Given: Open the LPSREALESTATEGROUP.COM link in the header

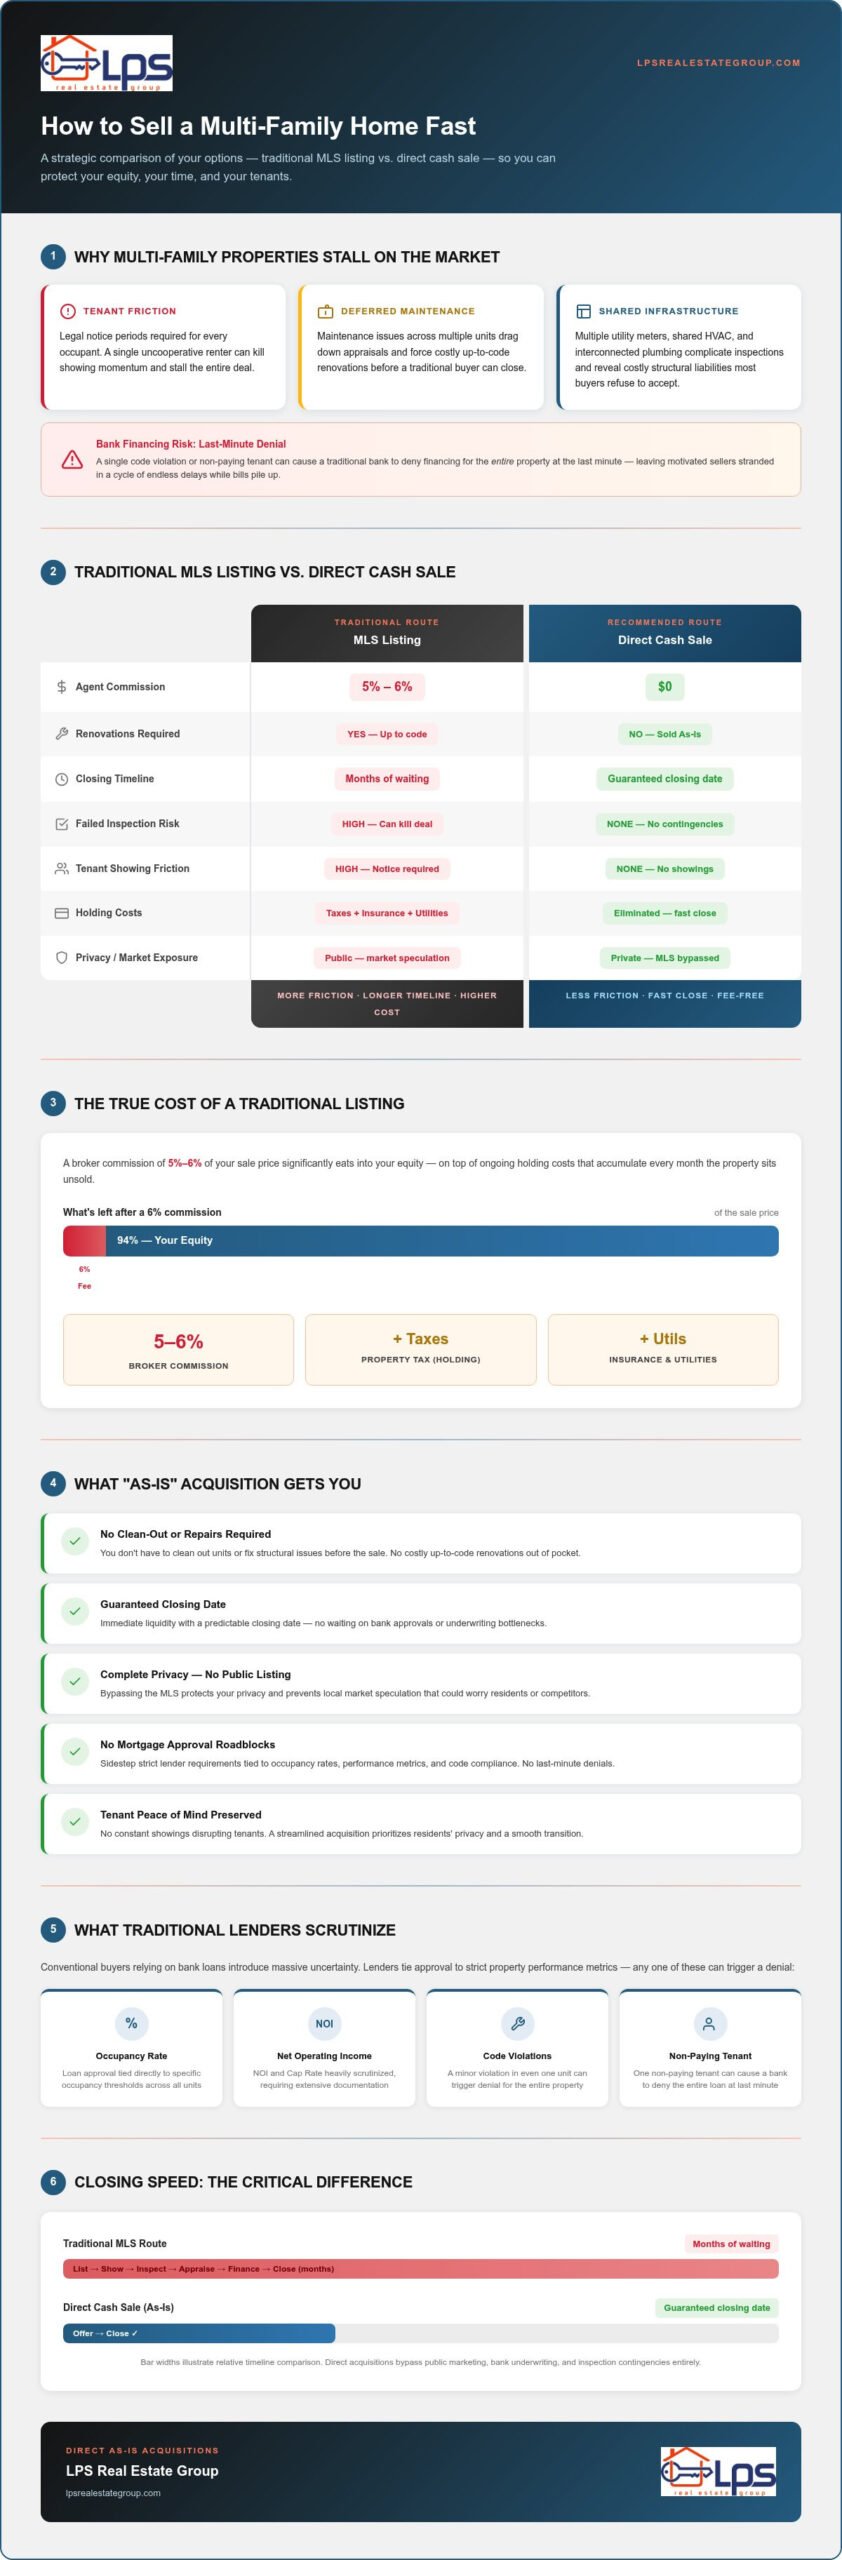Looking at the screenshot, I should pos(718,63).
